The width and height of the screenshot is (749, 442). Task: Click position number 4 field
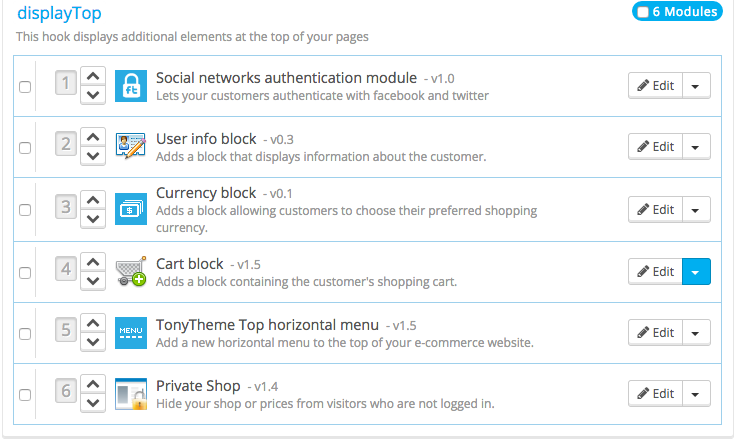tap(66, 269)
